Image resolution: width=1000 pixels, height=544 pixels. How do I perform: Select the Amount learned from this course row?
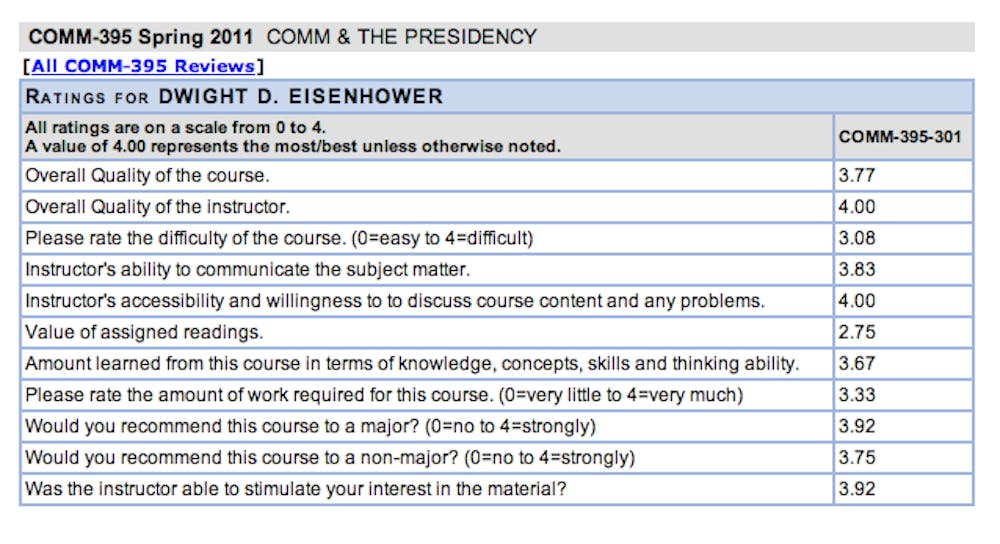412,364
